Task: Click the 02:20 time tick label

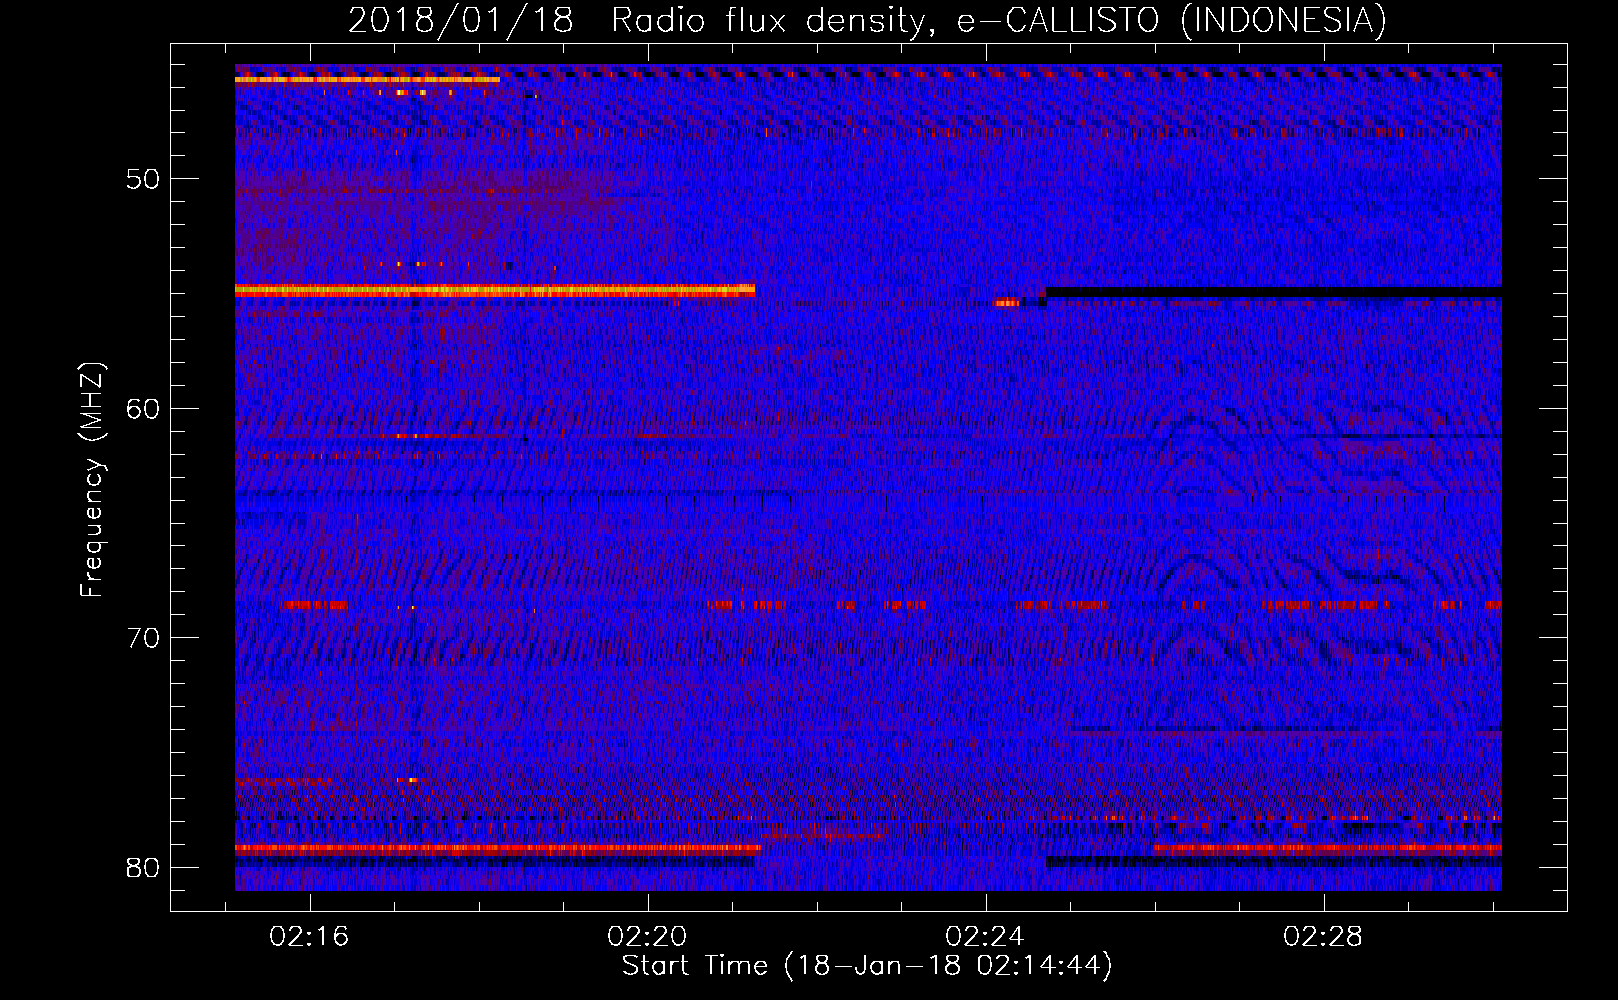Action: 647,937
